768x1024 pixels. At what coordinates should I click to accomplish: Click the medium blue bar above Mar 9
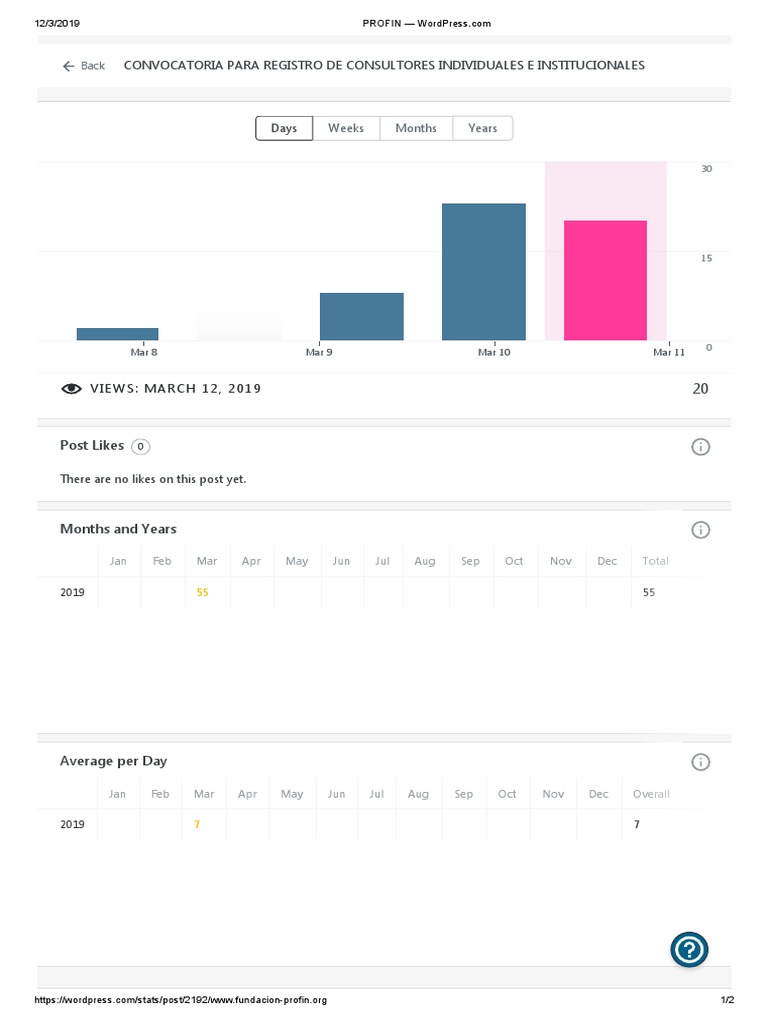click(361, 316)
